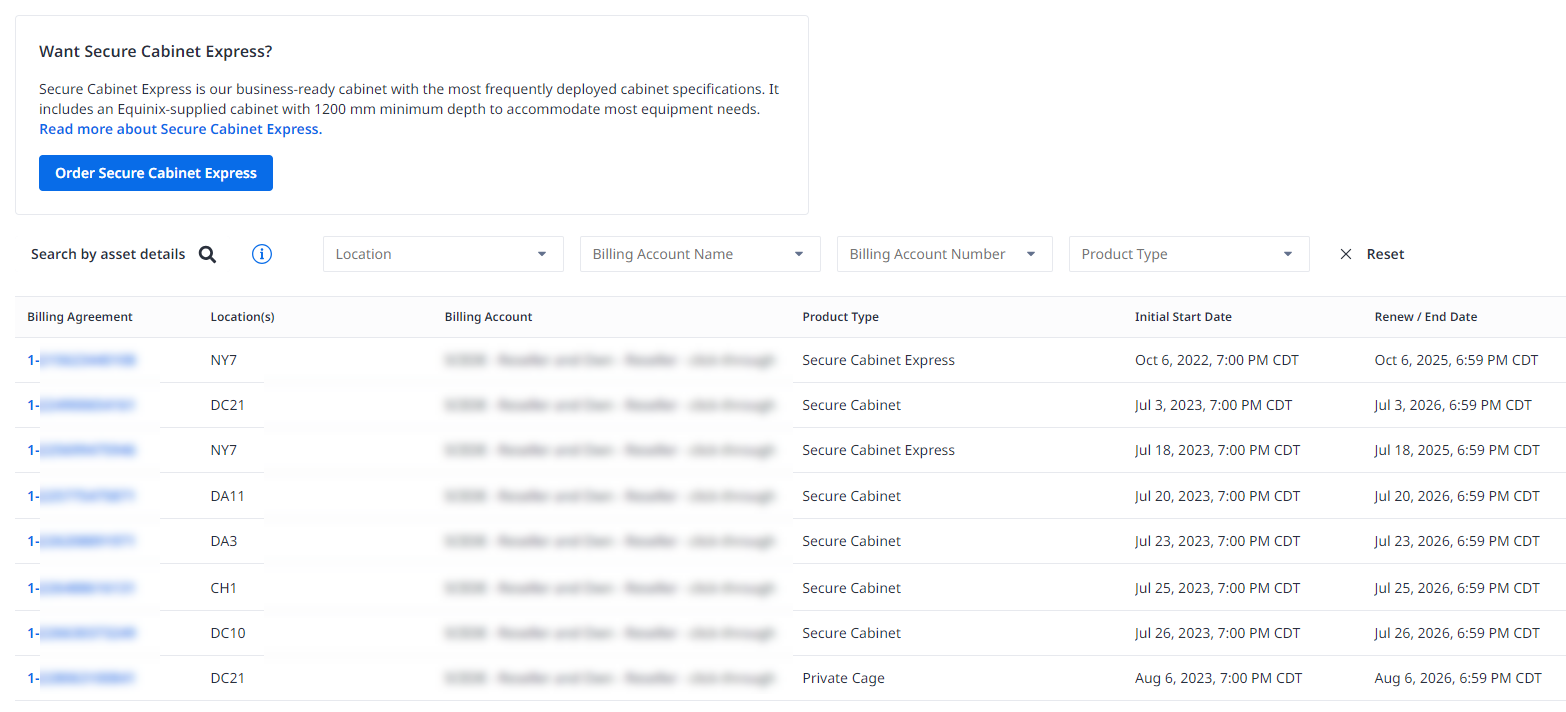Click DA3 location cell
This screenshot has width=1566, height=712.
point(224,541)
